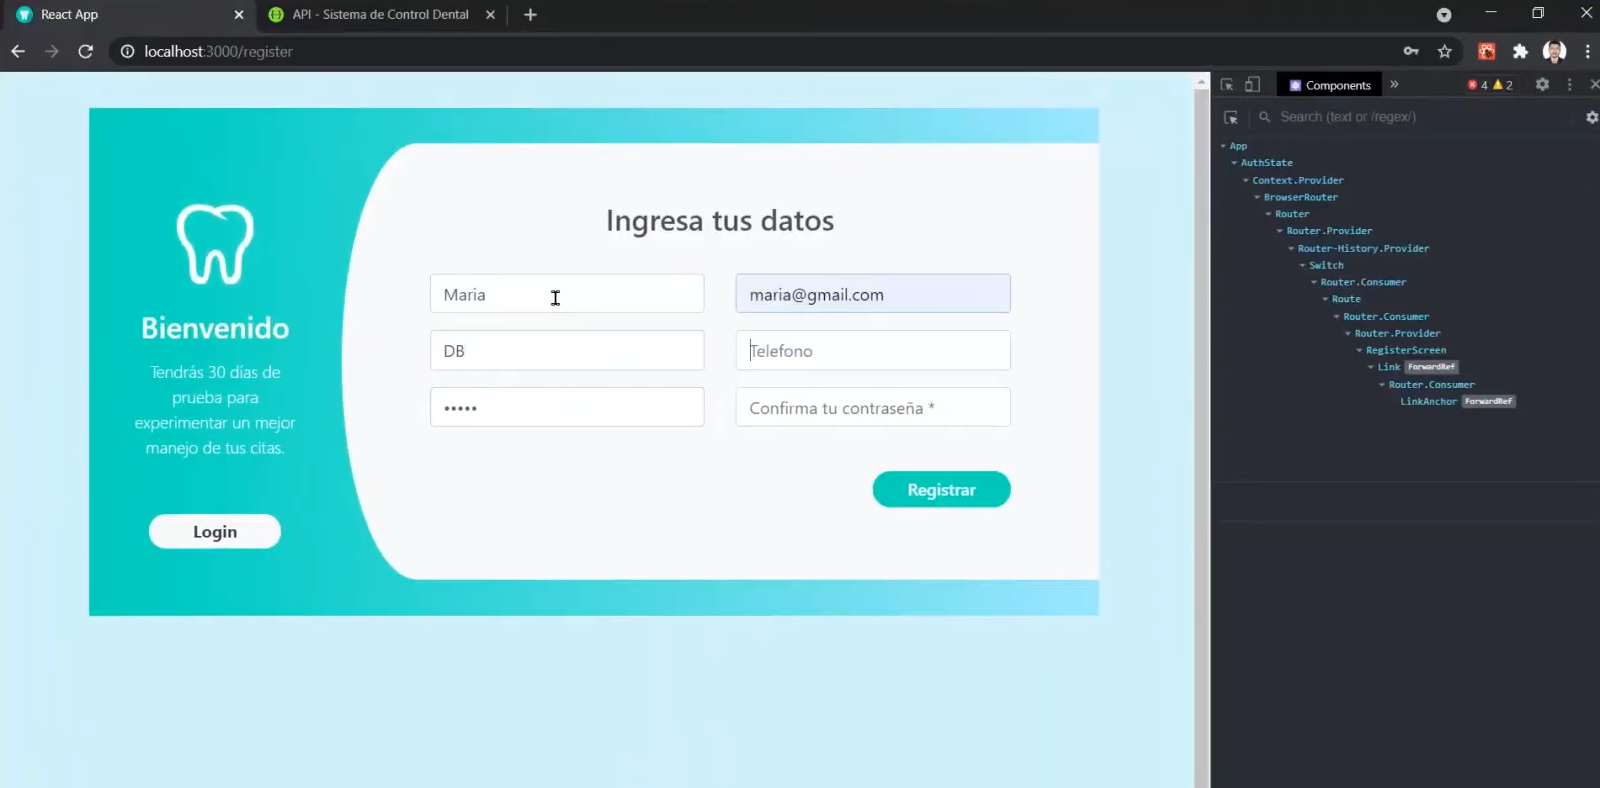Open React Components view settings gear
Viewport: 1600px width, 788px height.
click(1591, 117)
